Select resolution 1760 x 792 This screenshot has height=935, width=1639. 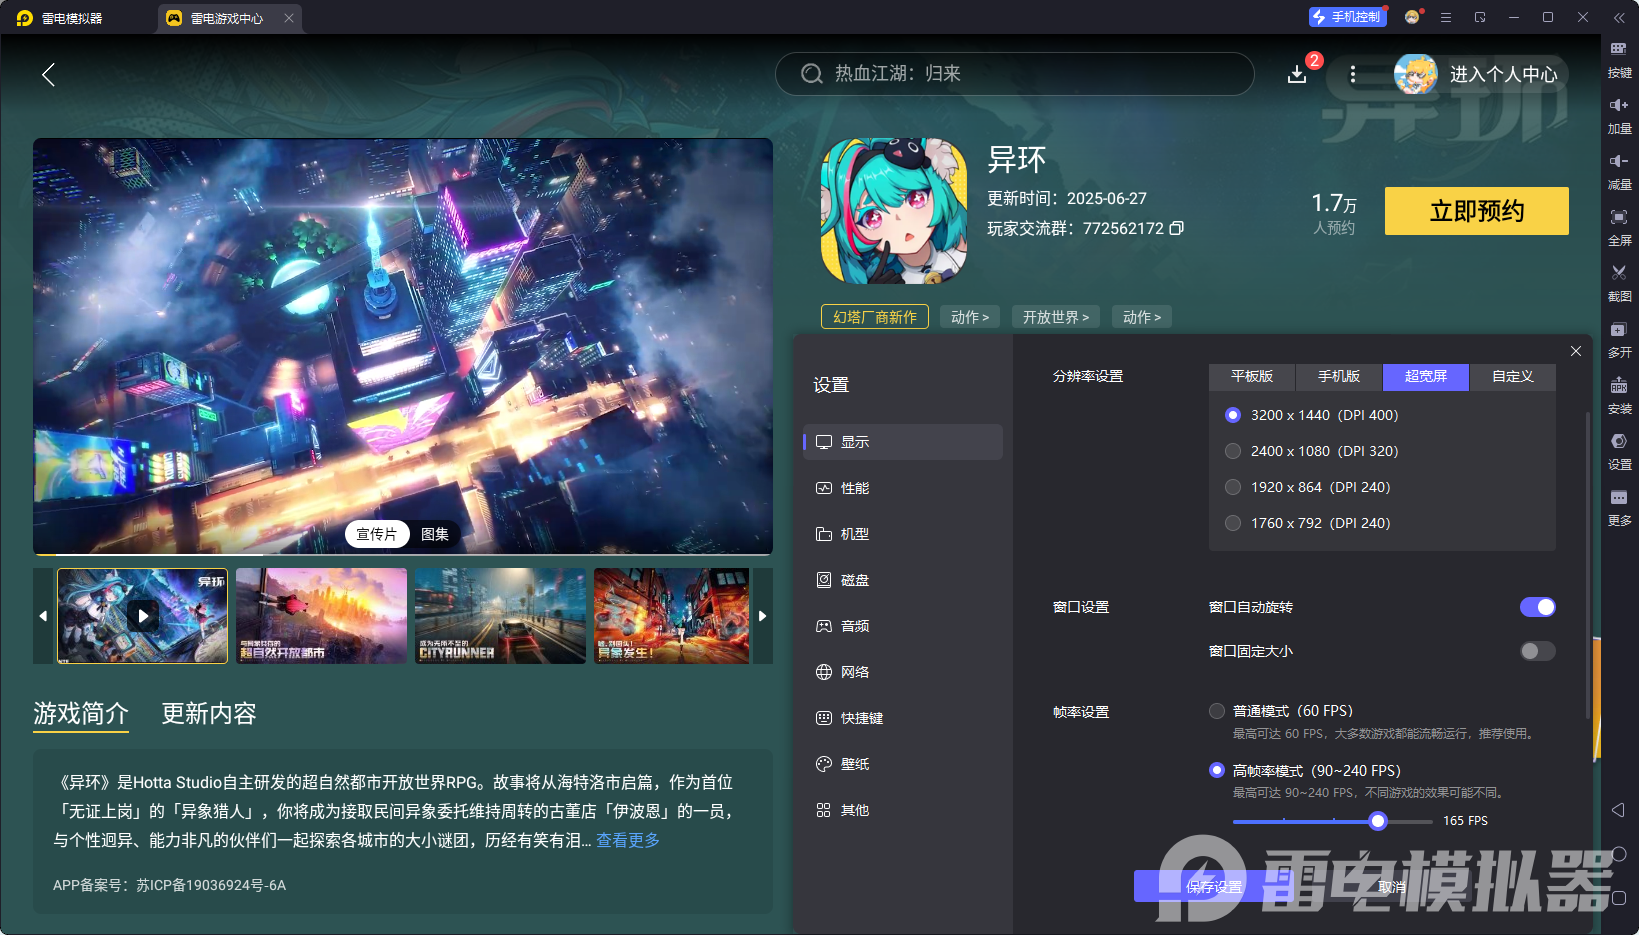coord(1233,523)
